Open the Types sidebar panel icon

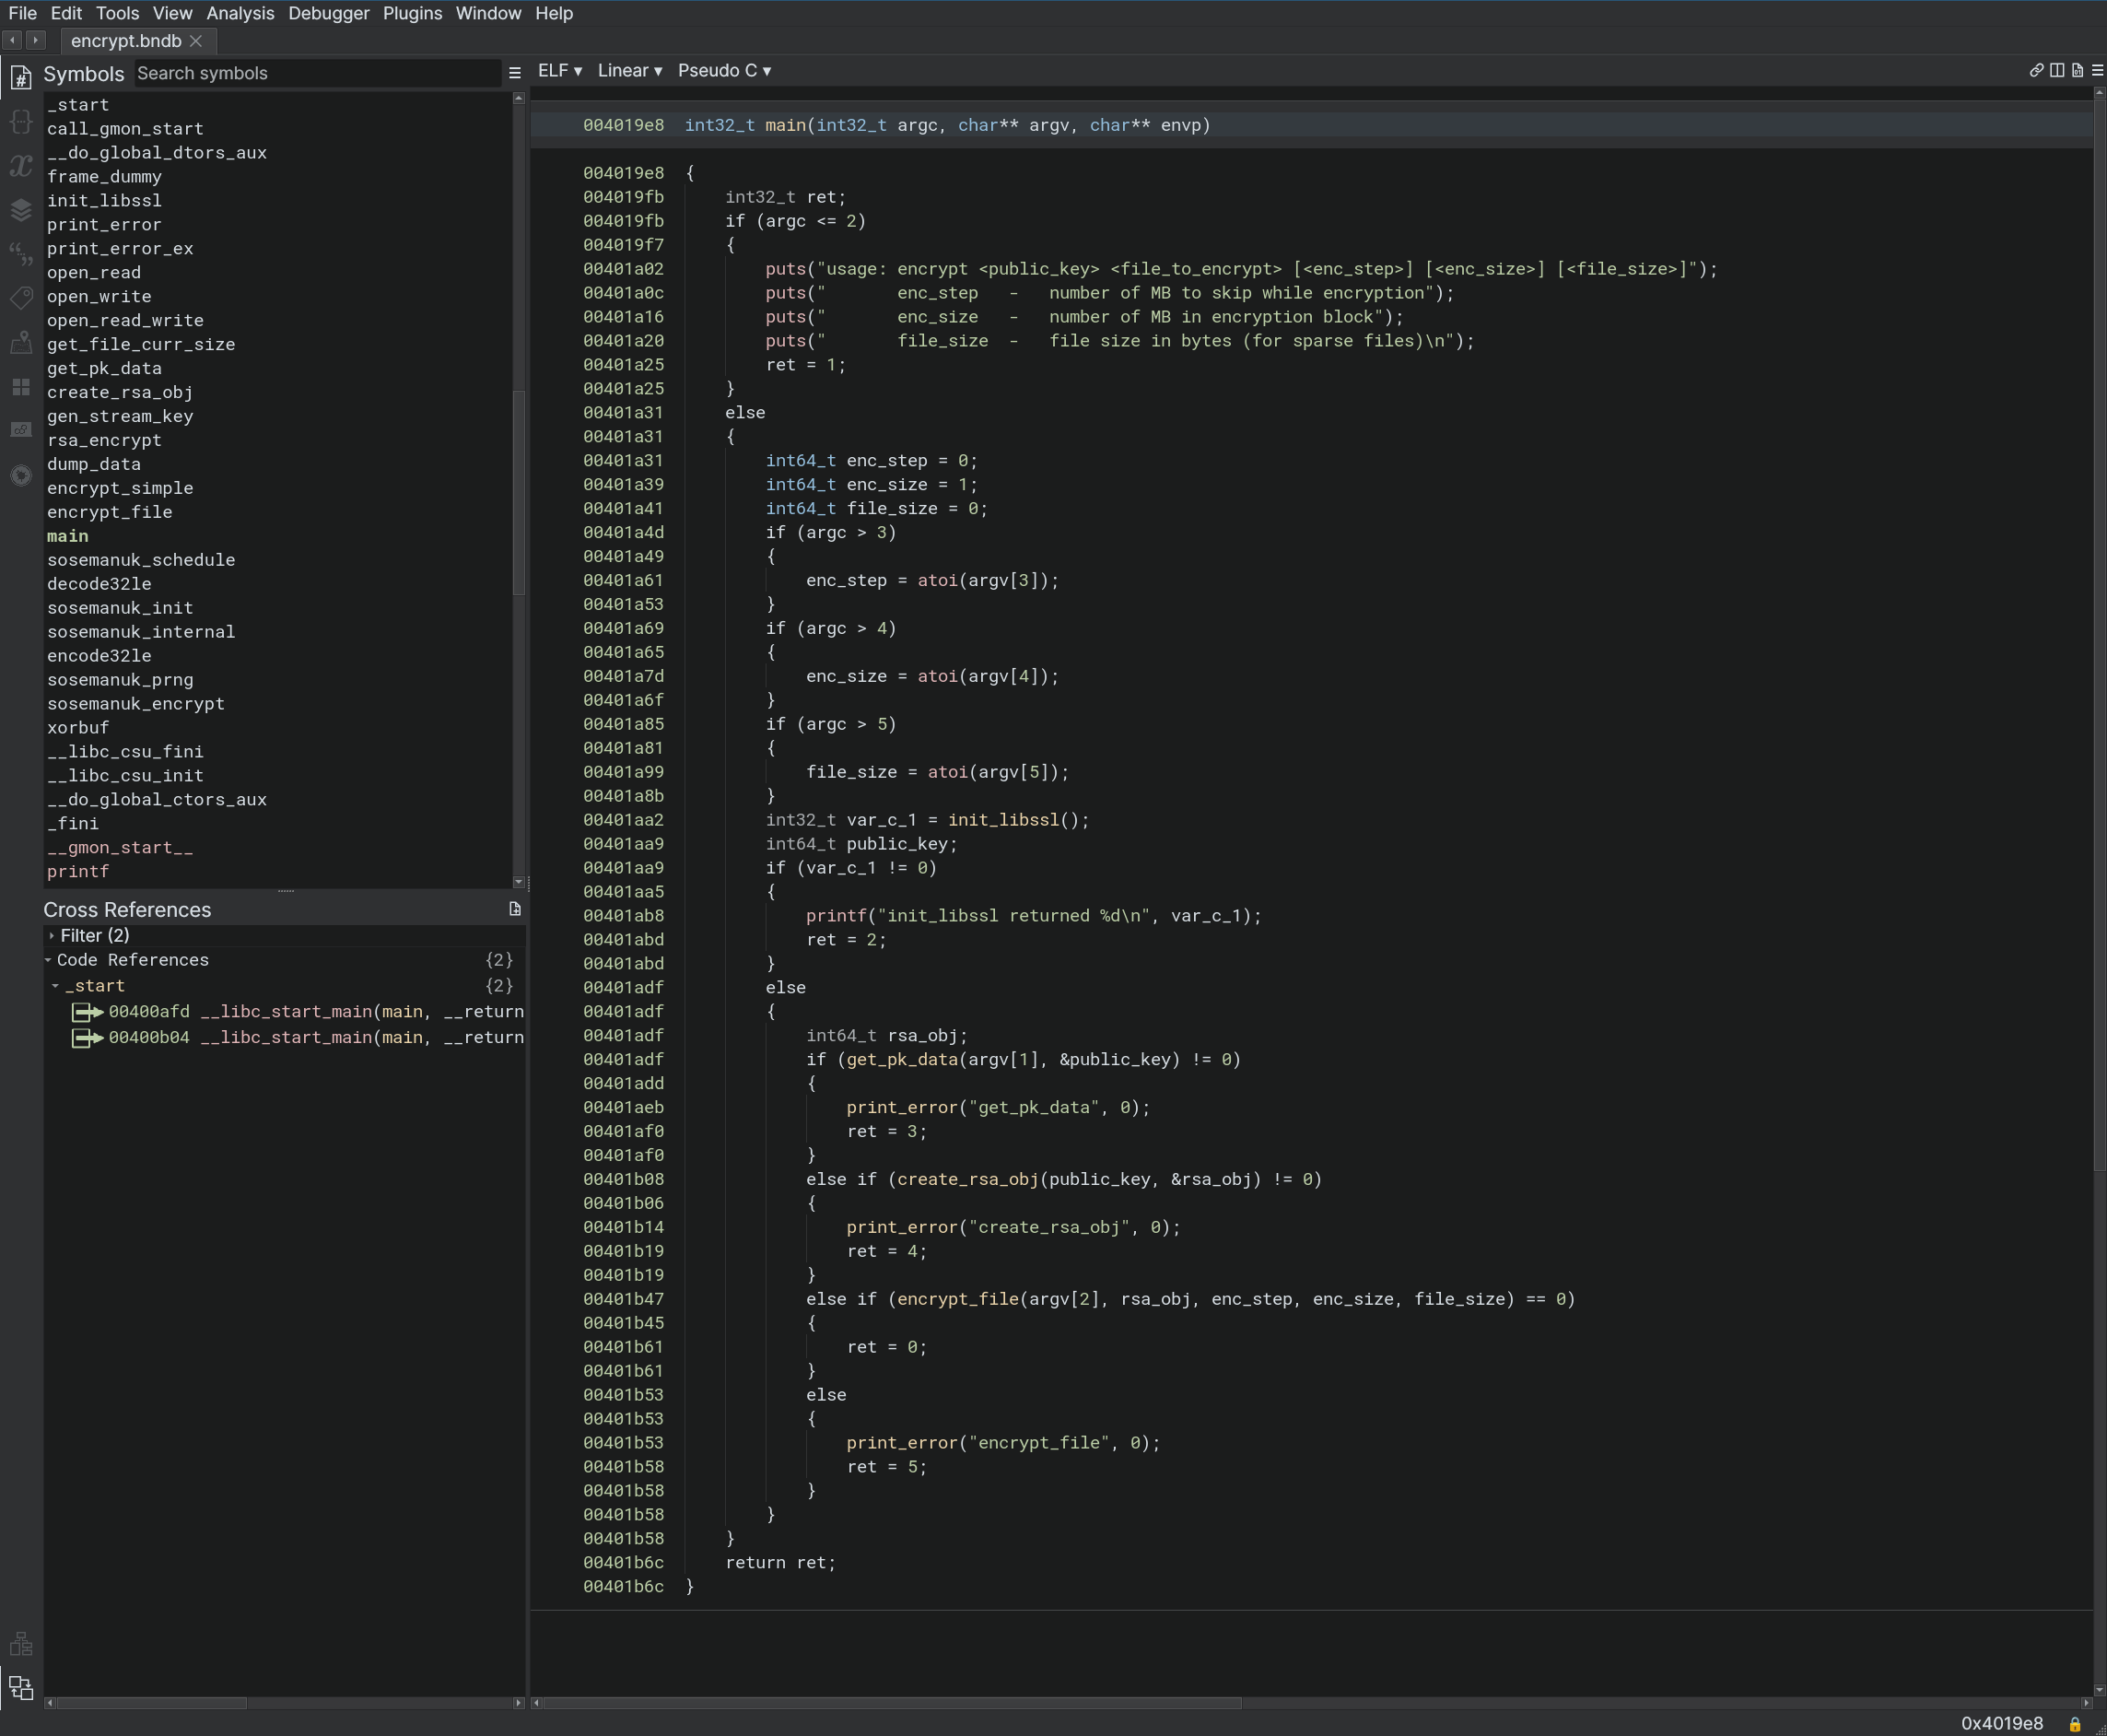tap(21, 121)
